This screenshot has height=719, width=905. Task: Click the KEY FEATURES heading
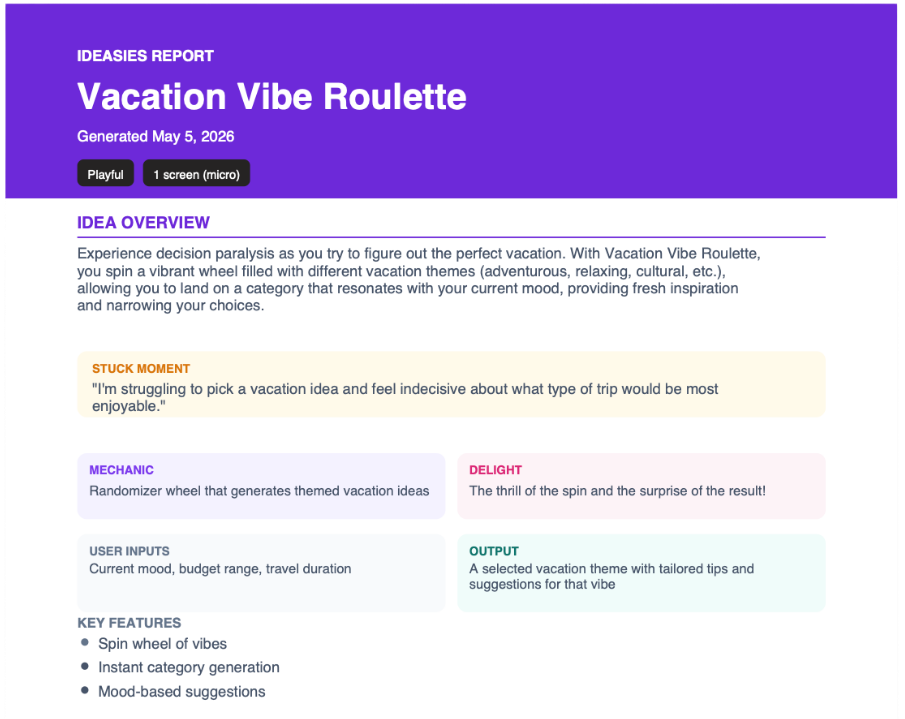click(129, 623)
